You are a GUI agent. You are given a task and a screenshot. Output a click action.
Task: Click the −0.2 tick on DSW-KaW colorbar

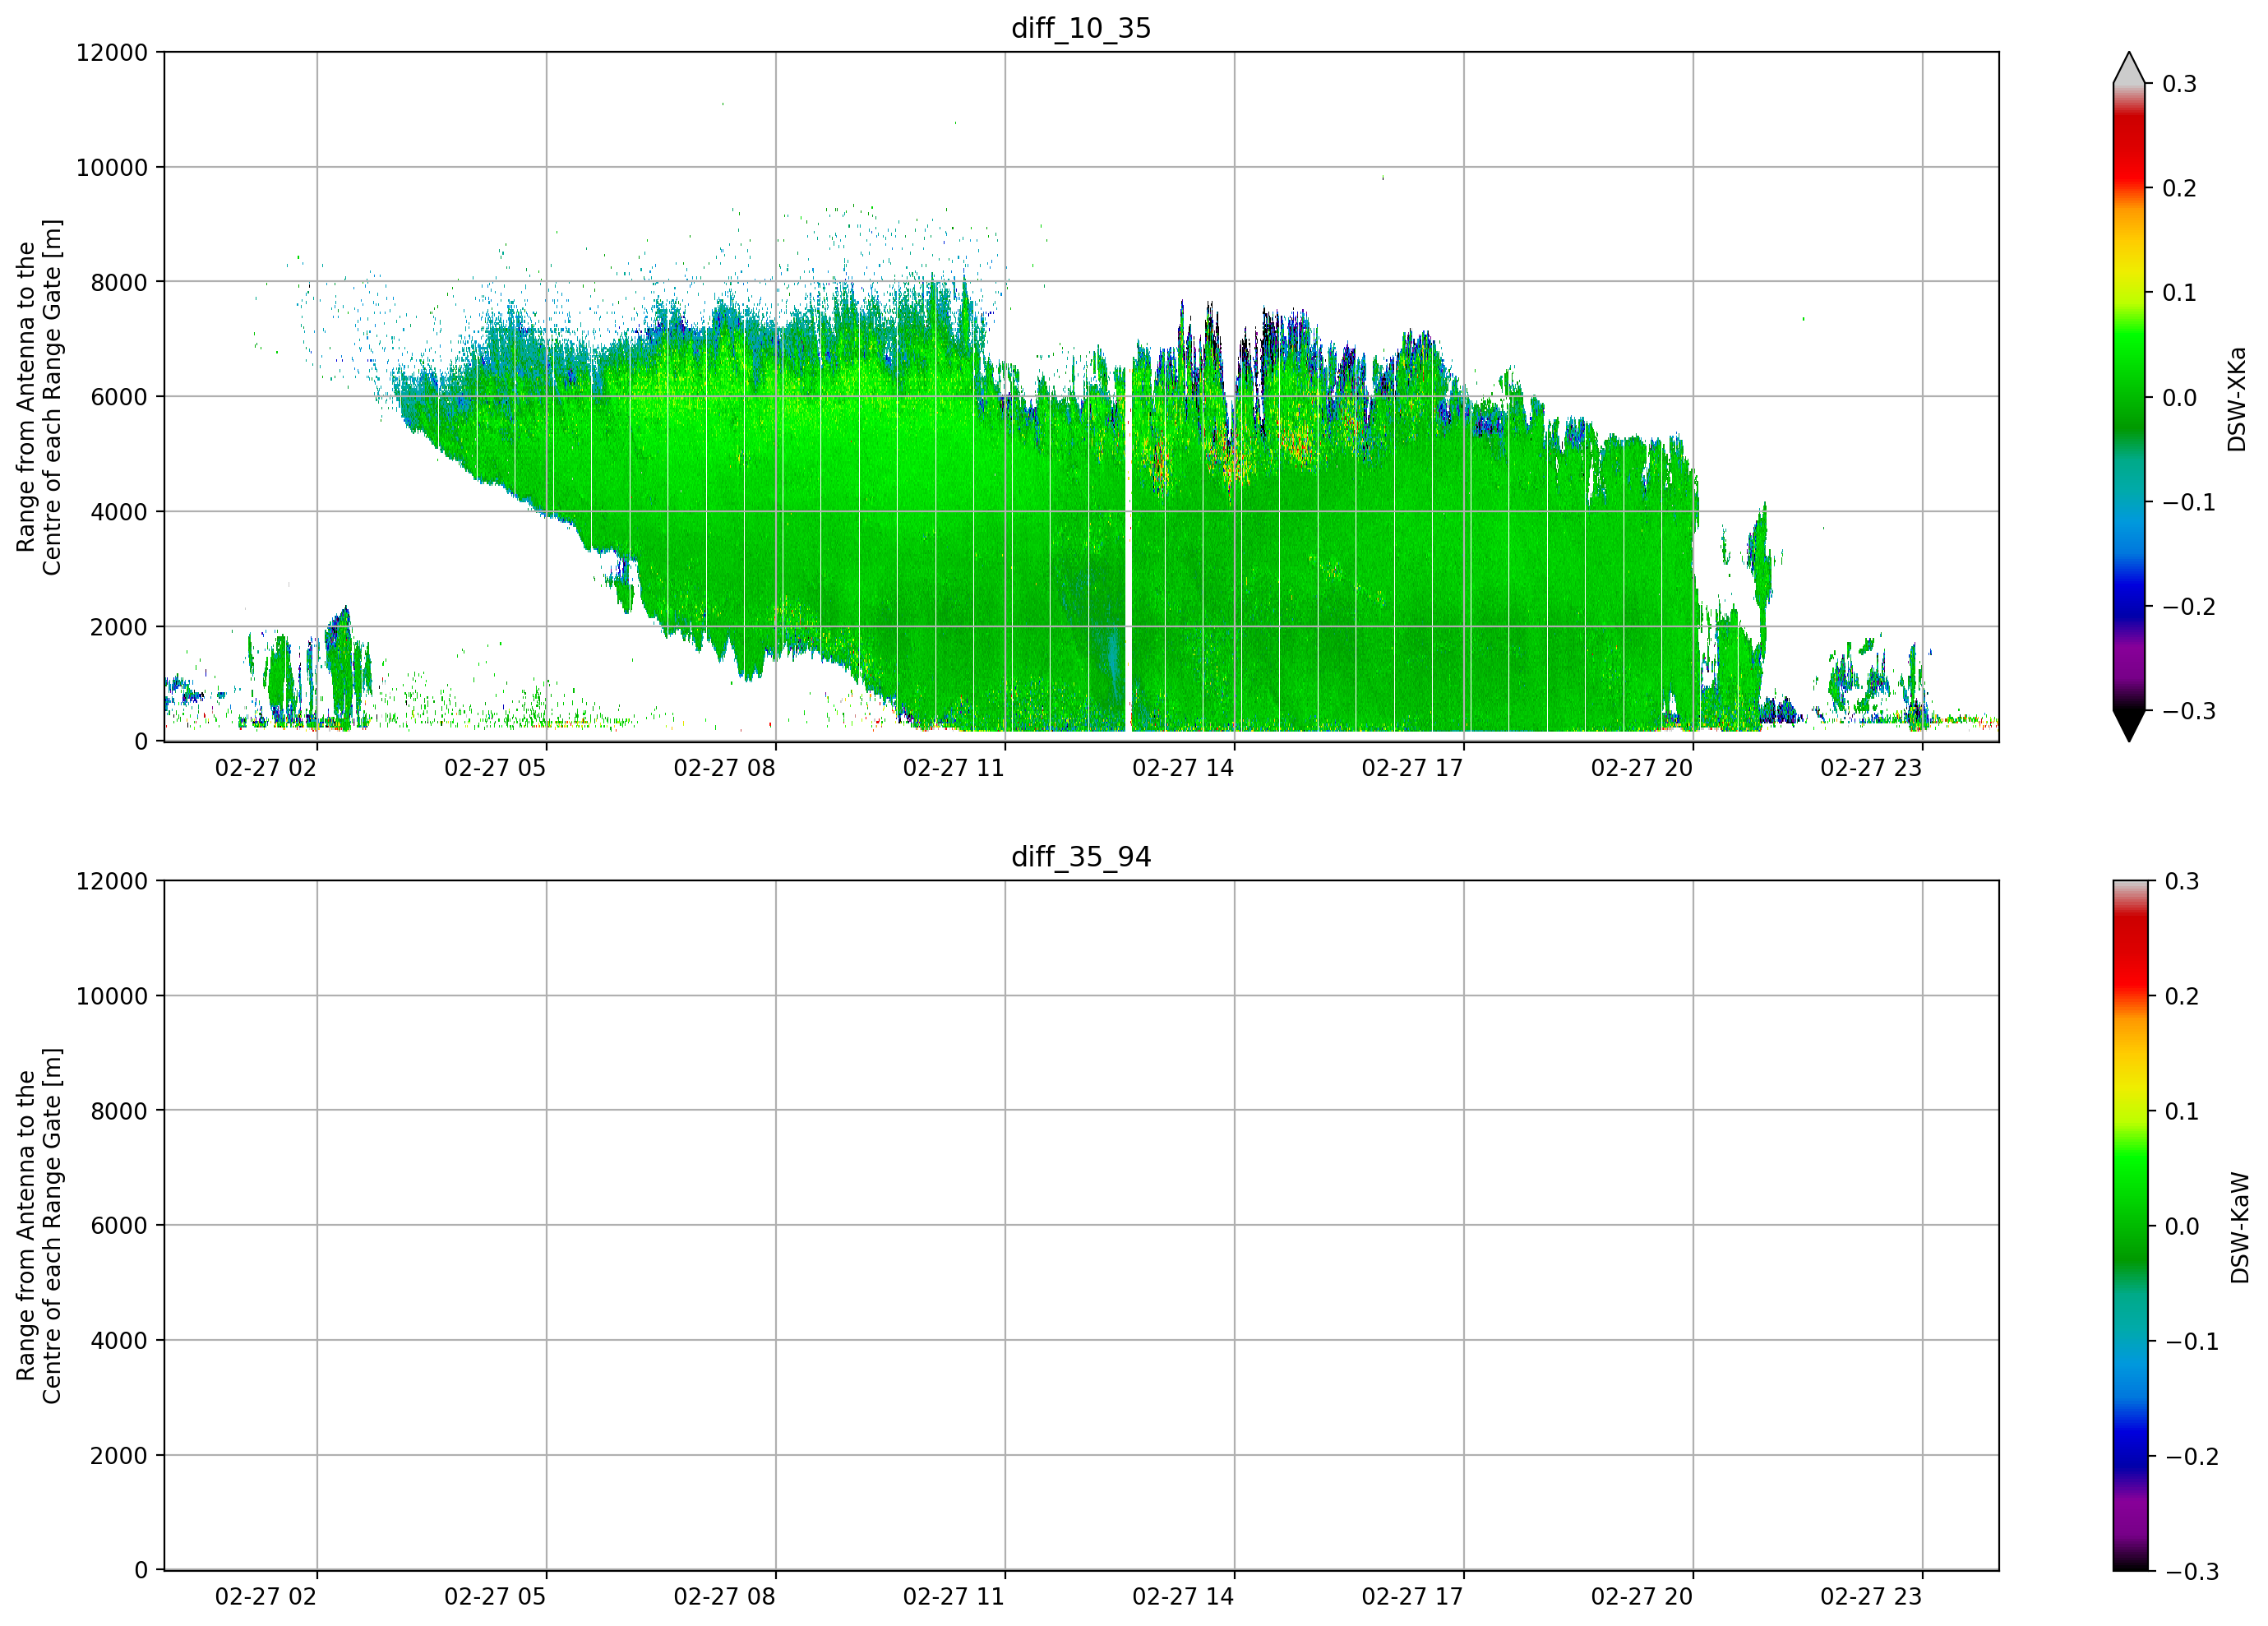pos(2192,1456)
